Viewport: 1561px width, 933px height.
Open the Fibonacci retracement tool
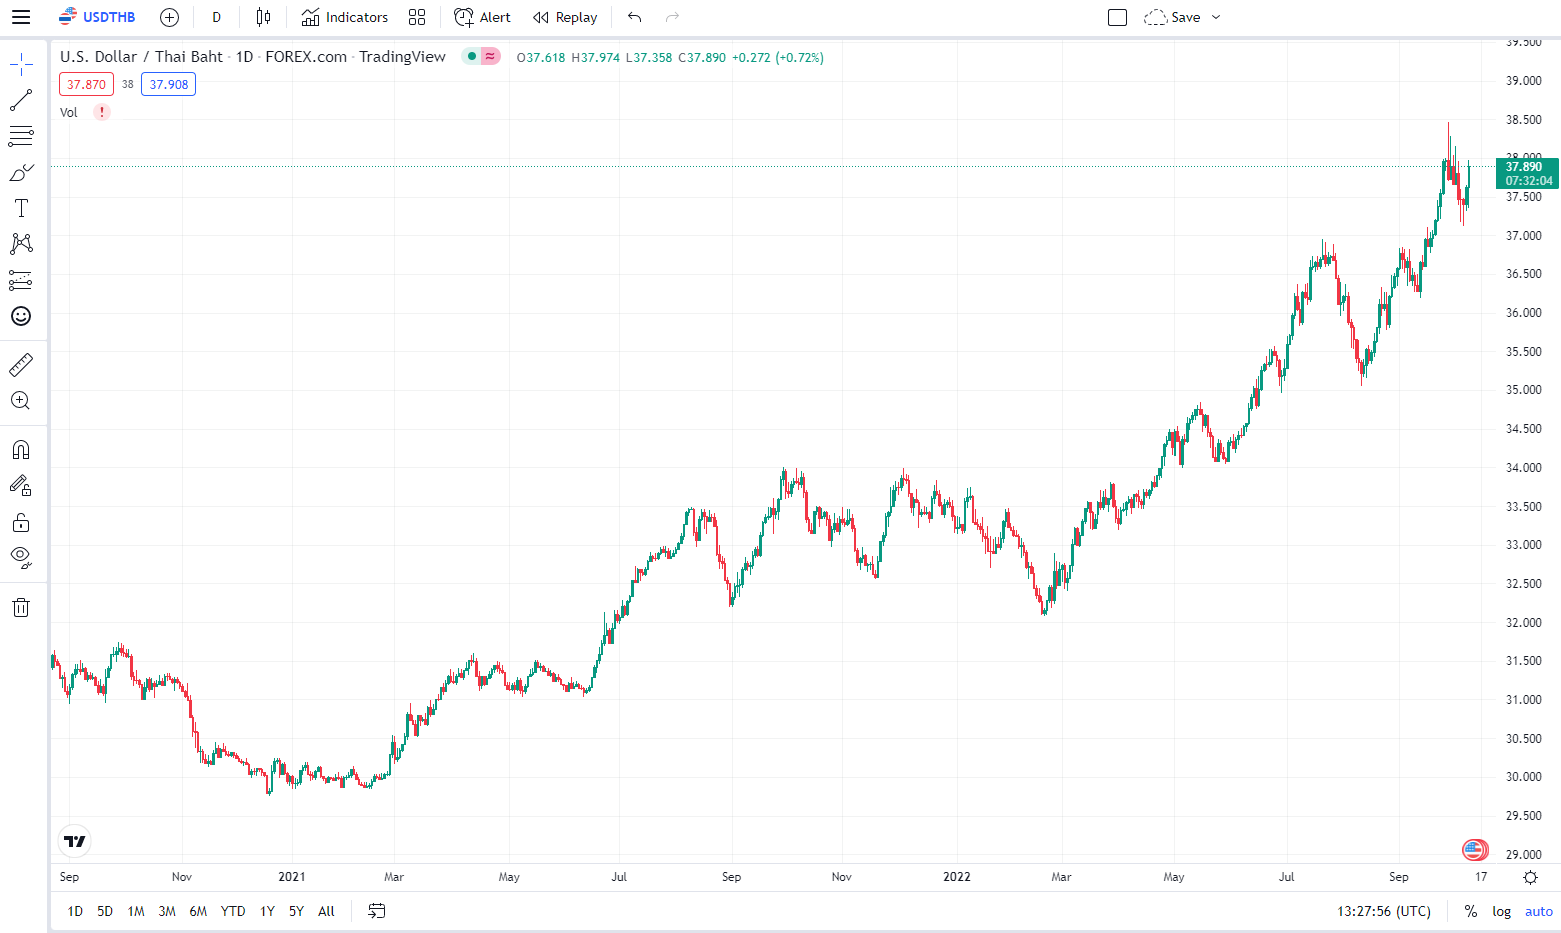tap(21, 136)
